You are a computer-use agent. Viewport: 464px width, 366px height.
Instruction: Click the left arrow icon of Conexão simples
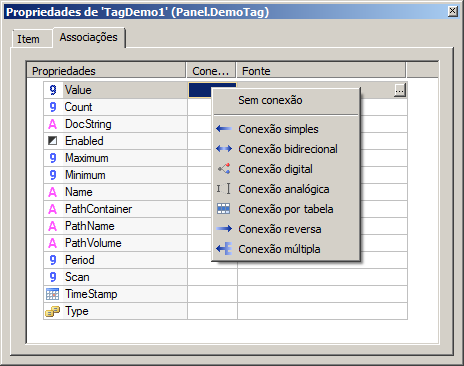224,129
